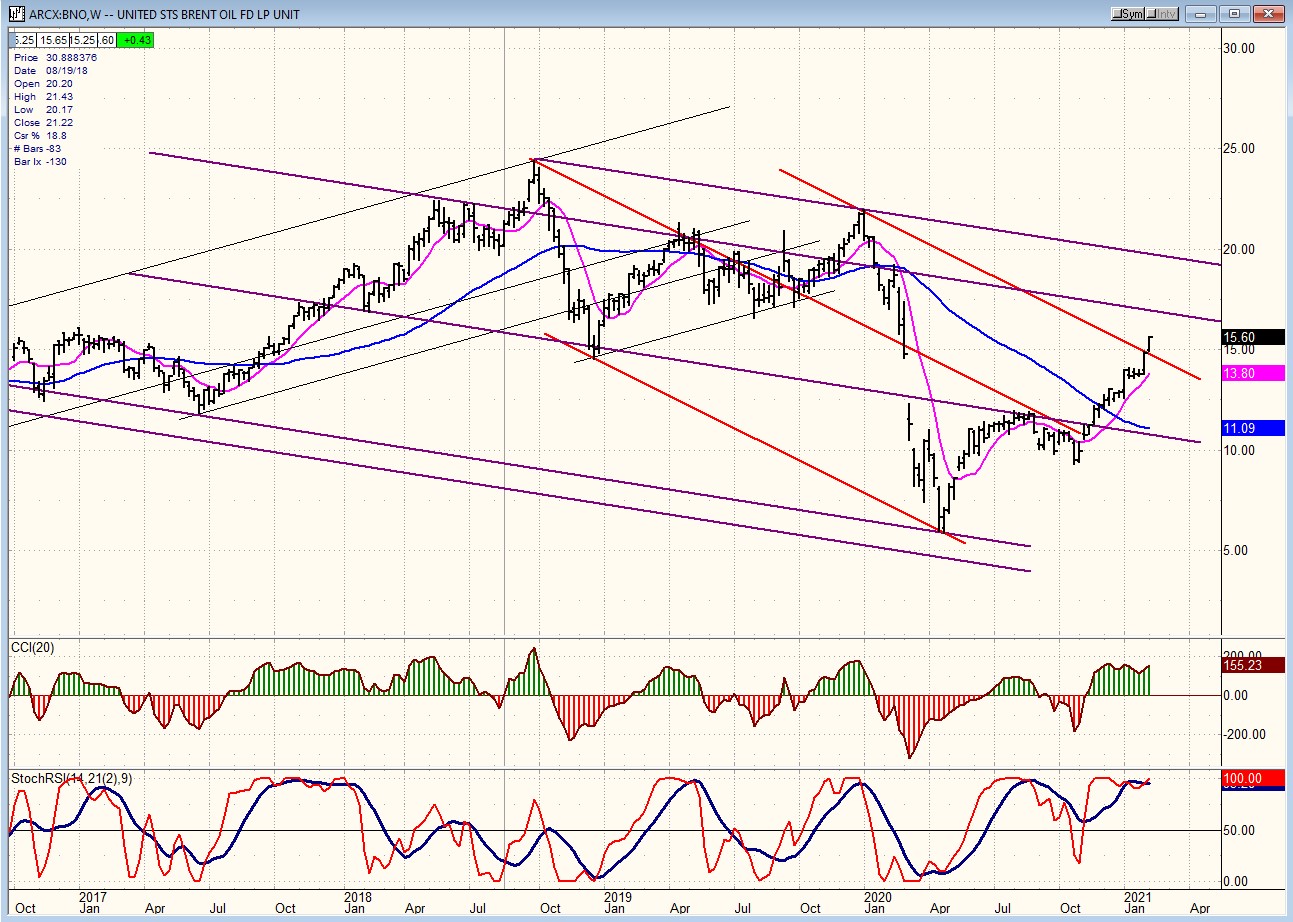Click the red 100.00 StochRSI value label
This screenshot has width=1293, height=922.
point(1252,778)
